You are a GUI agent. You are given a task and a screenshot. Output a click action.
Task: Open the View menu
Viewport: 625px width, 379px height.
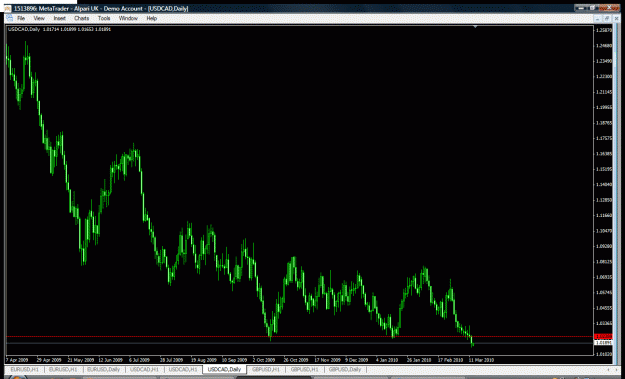tap(39, 18)
